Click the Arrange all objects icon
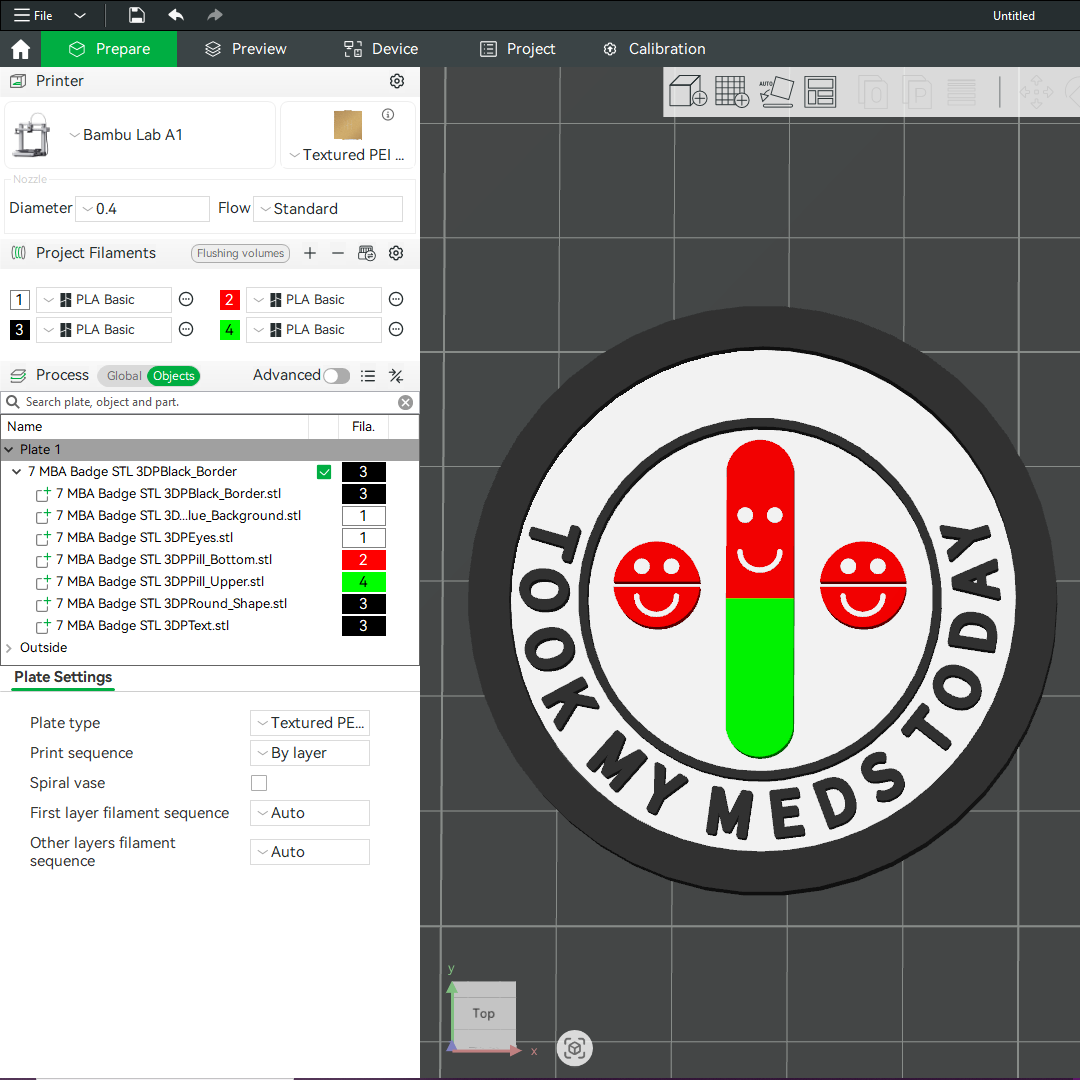This screenshot has height=1080, width=1080. [820, 92]
